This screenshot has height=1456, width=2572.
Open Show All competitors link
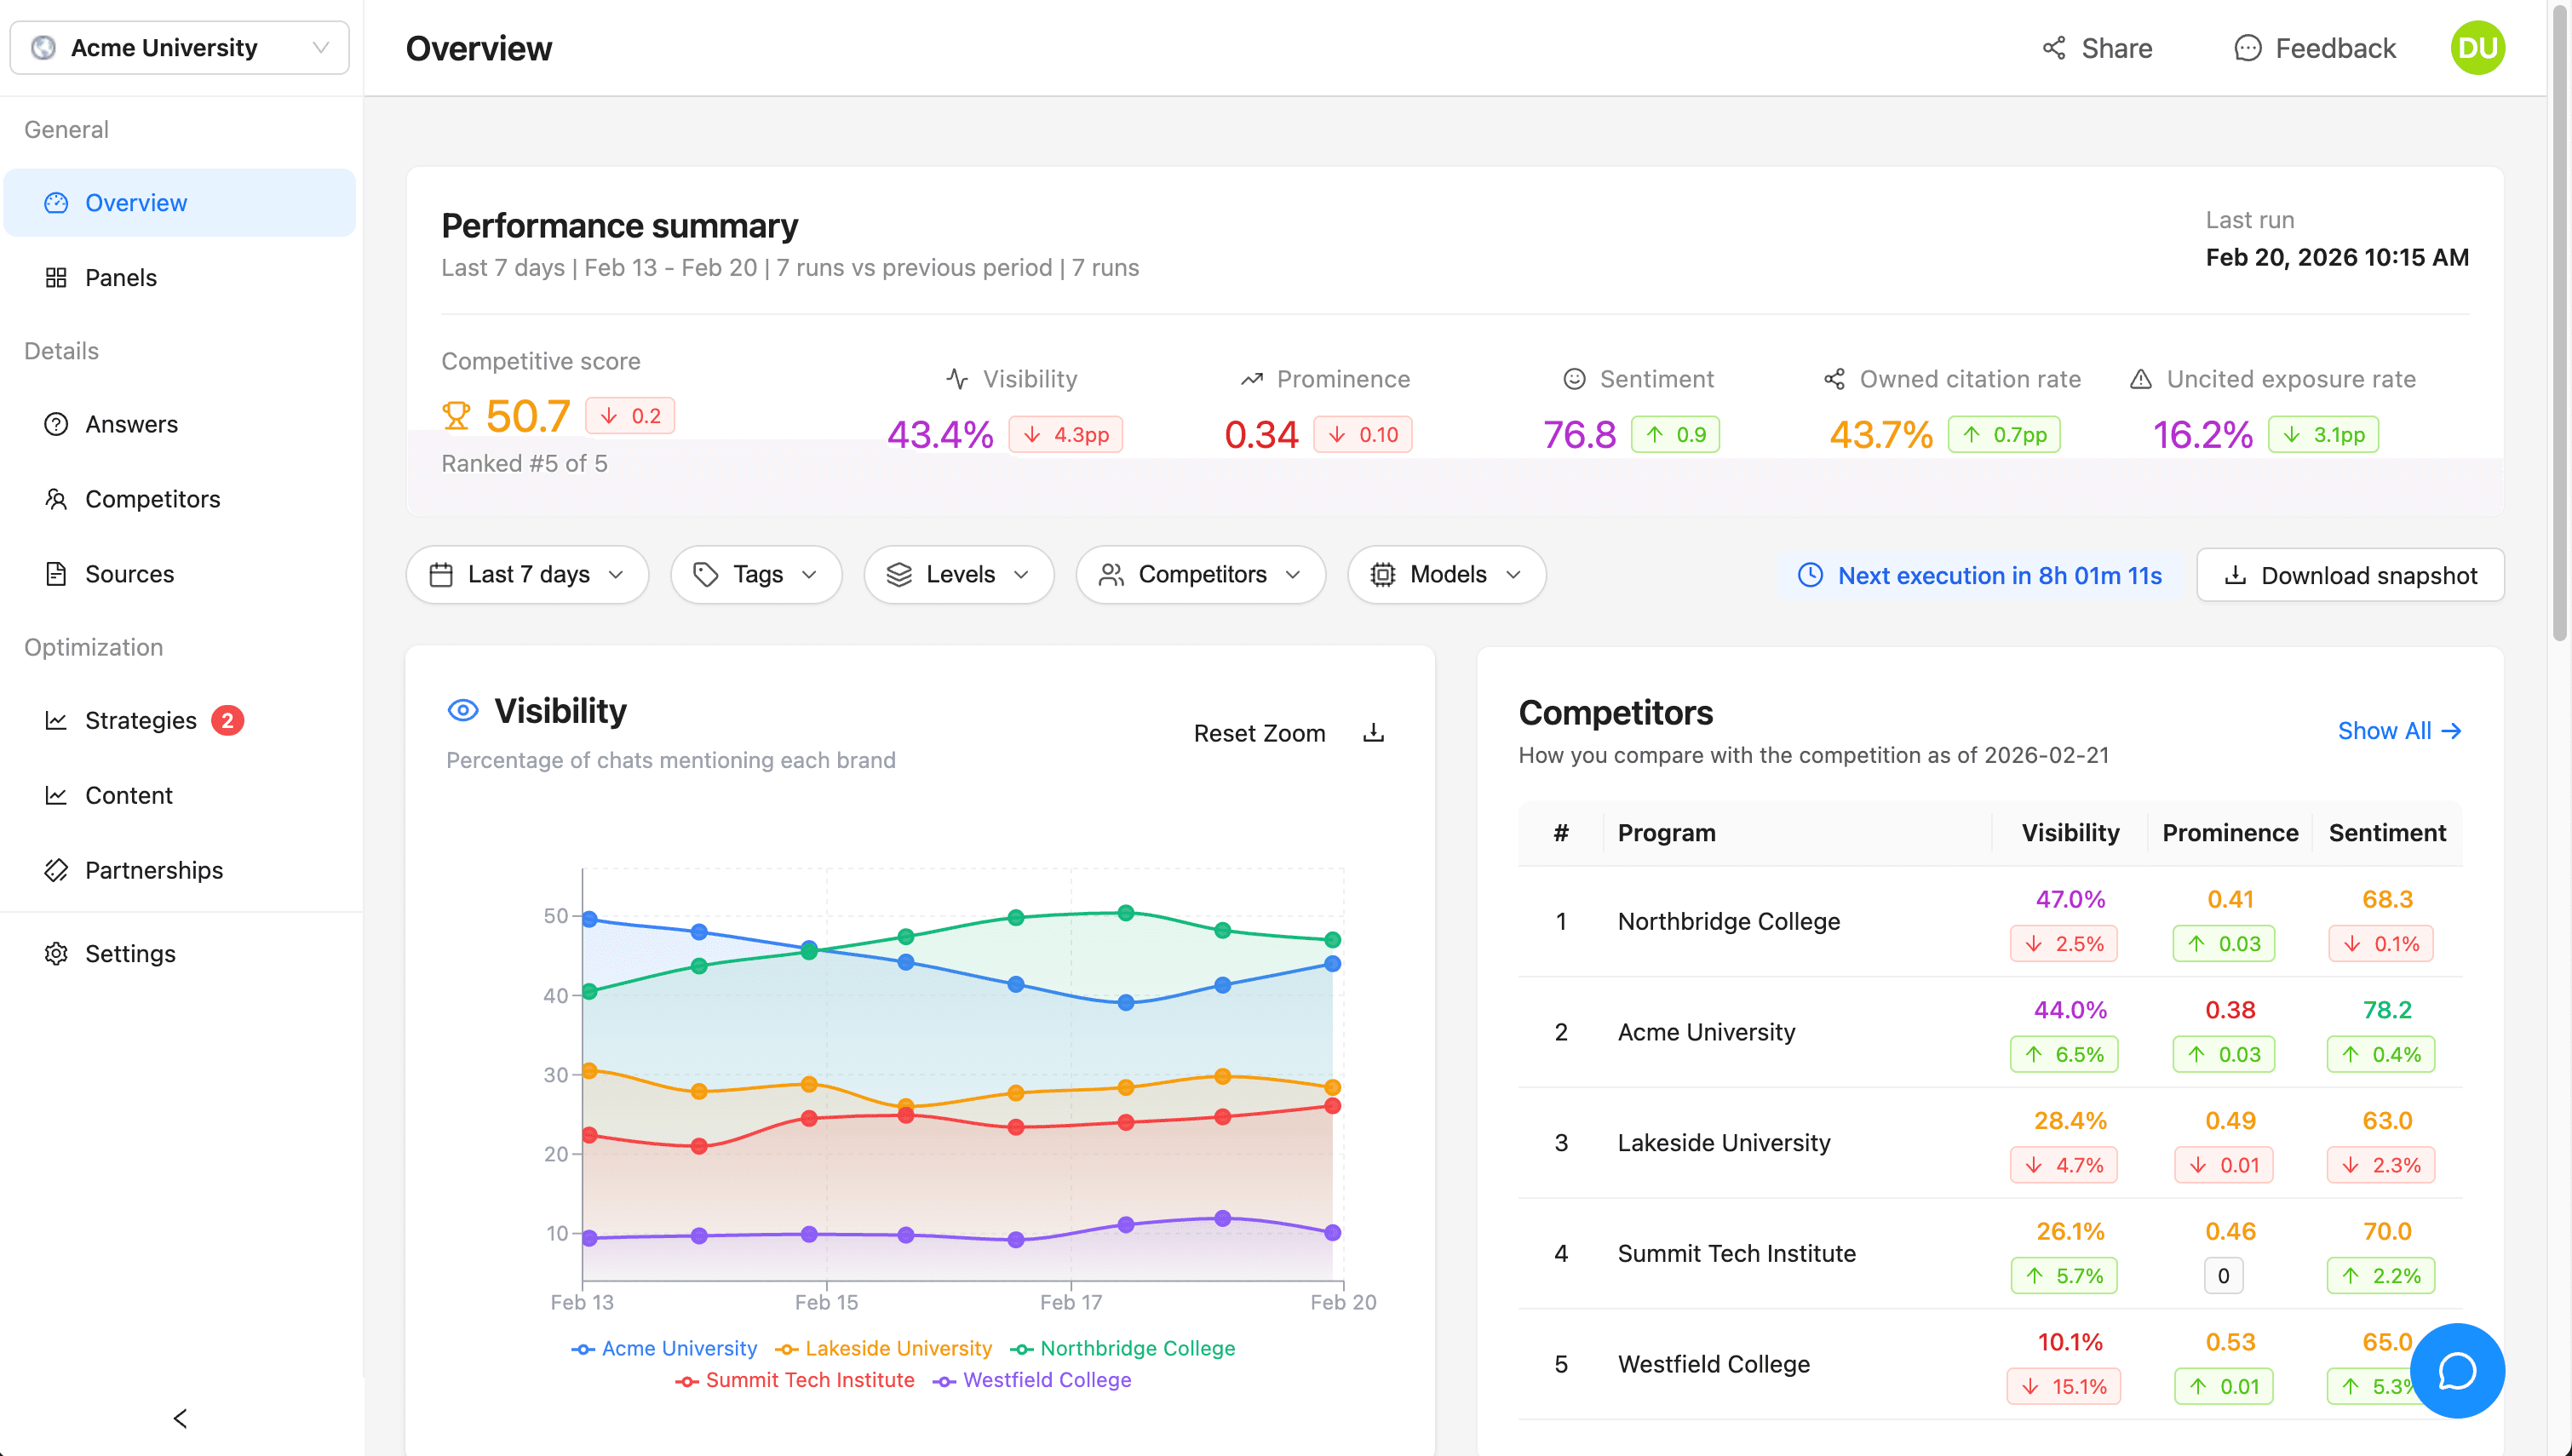coord(2400,731)
